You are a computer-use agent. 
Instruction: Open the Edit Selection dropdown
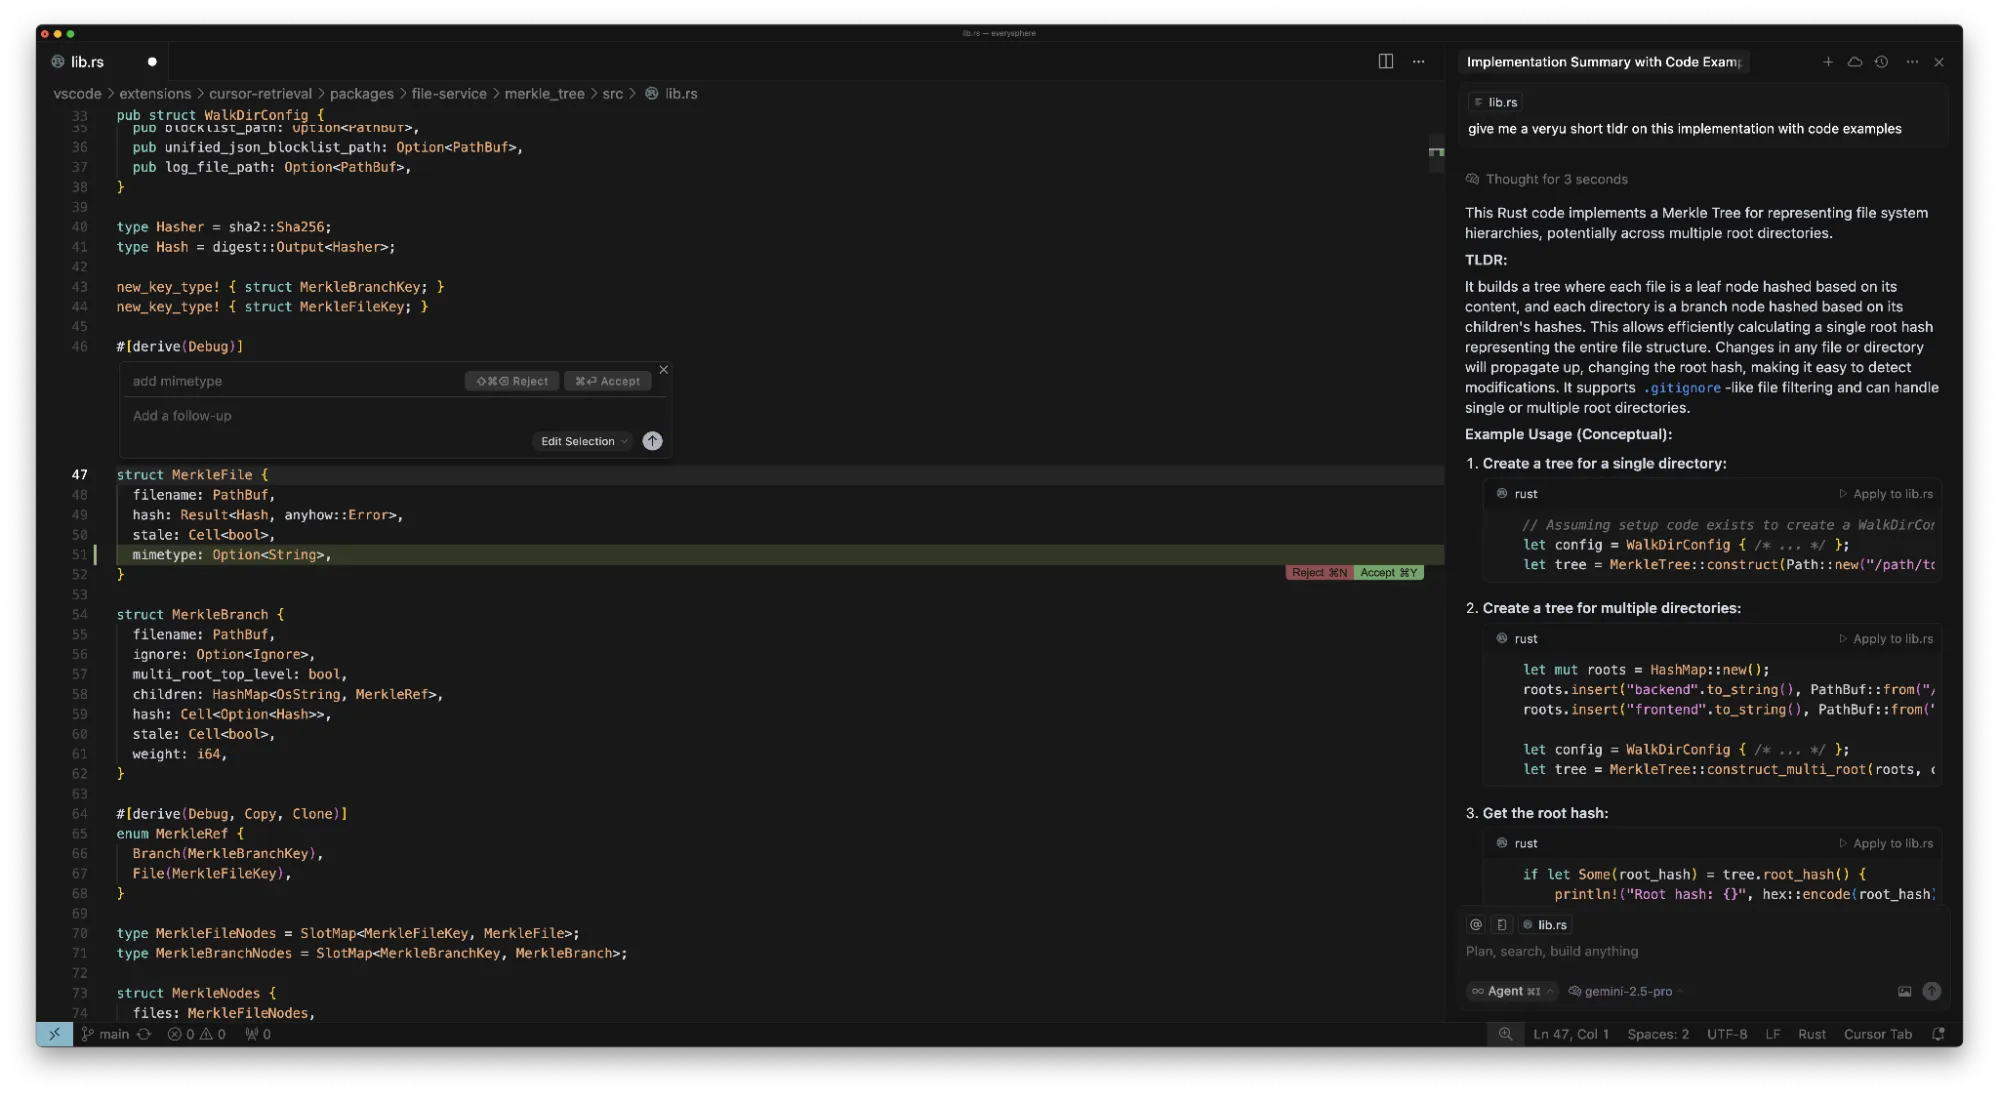coord(584,441)
